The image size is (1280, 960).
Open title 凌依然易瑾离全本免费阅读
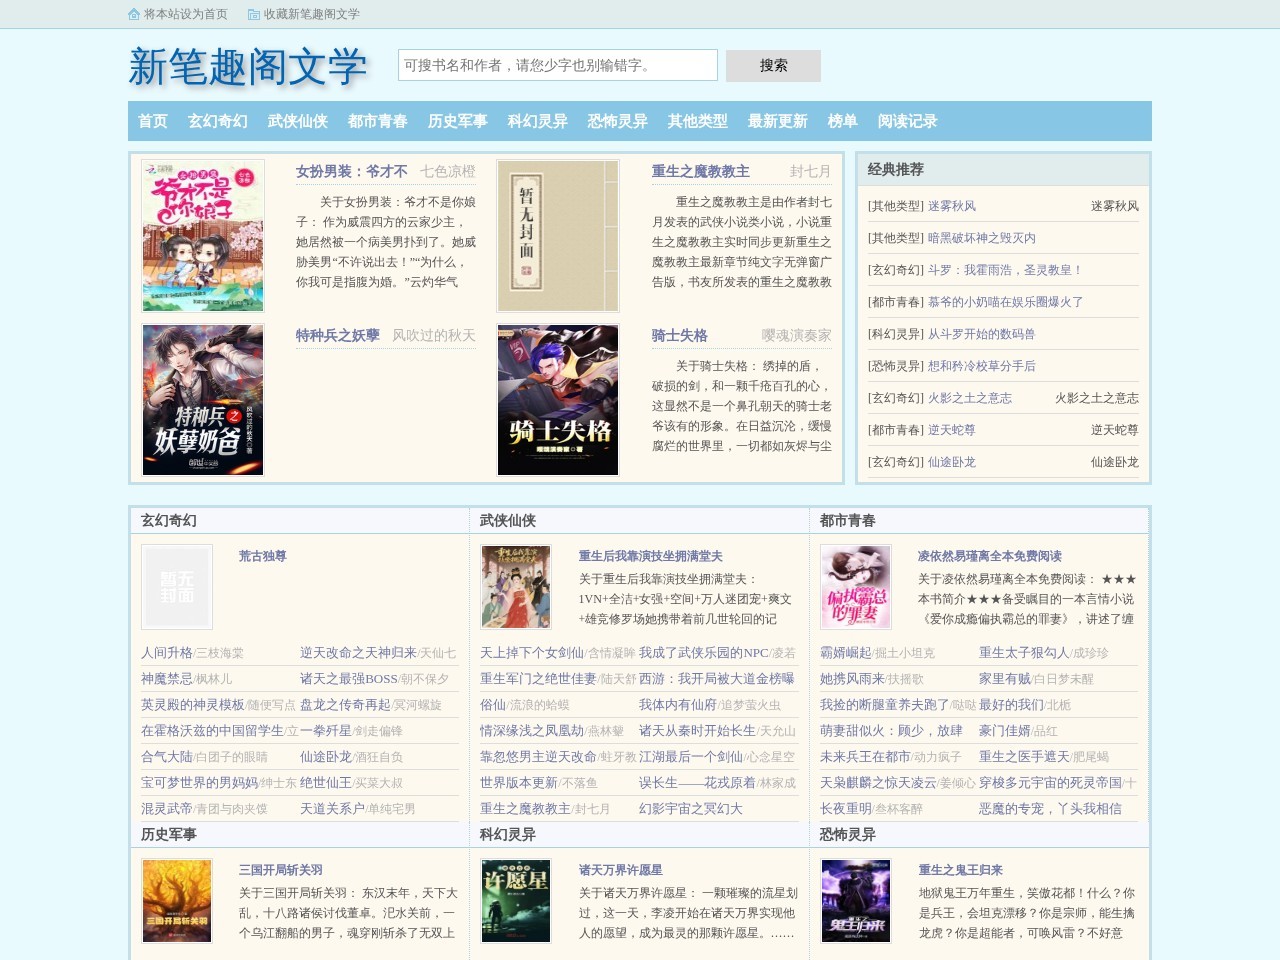[990, 556]
